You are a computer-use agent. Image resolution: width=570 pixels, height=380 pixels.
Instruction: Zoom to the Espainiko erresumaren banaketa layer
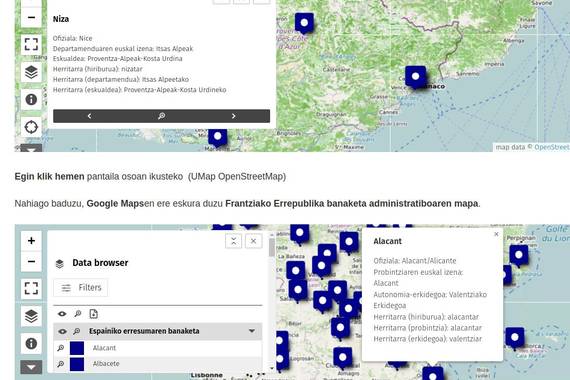pos(76,331)
